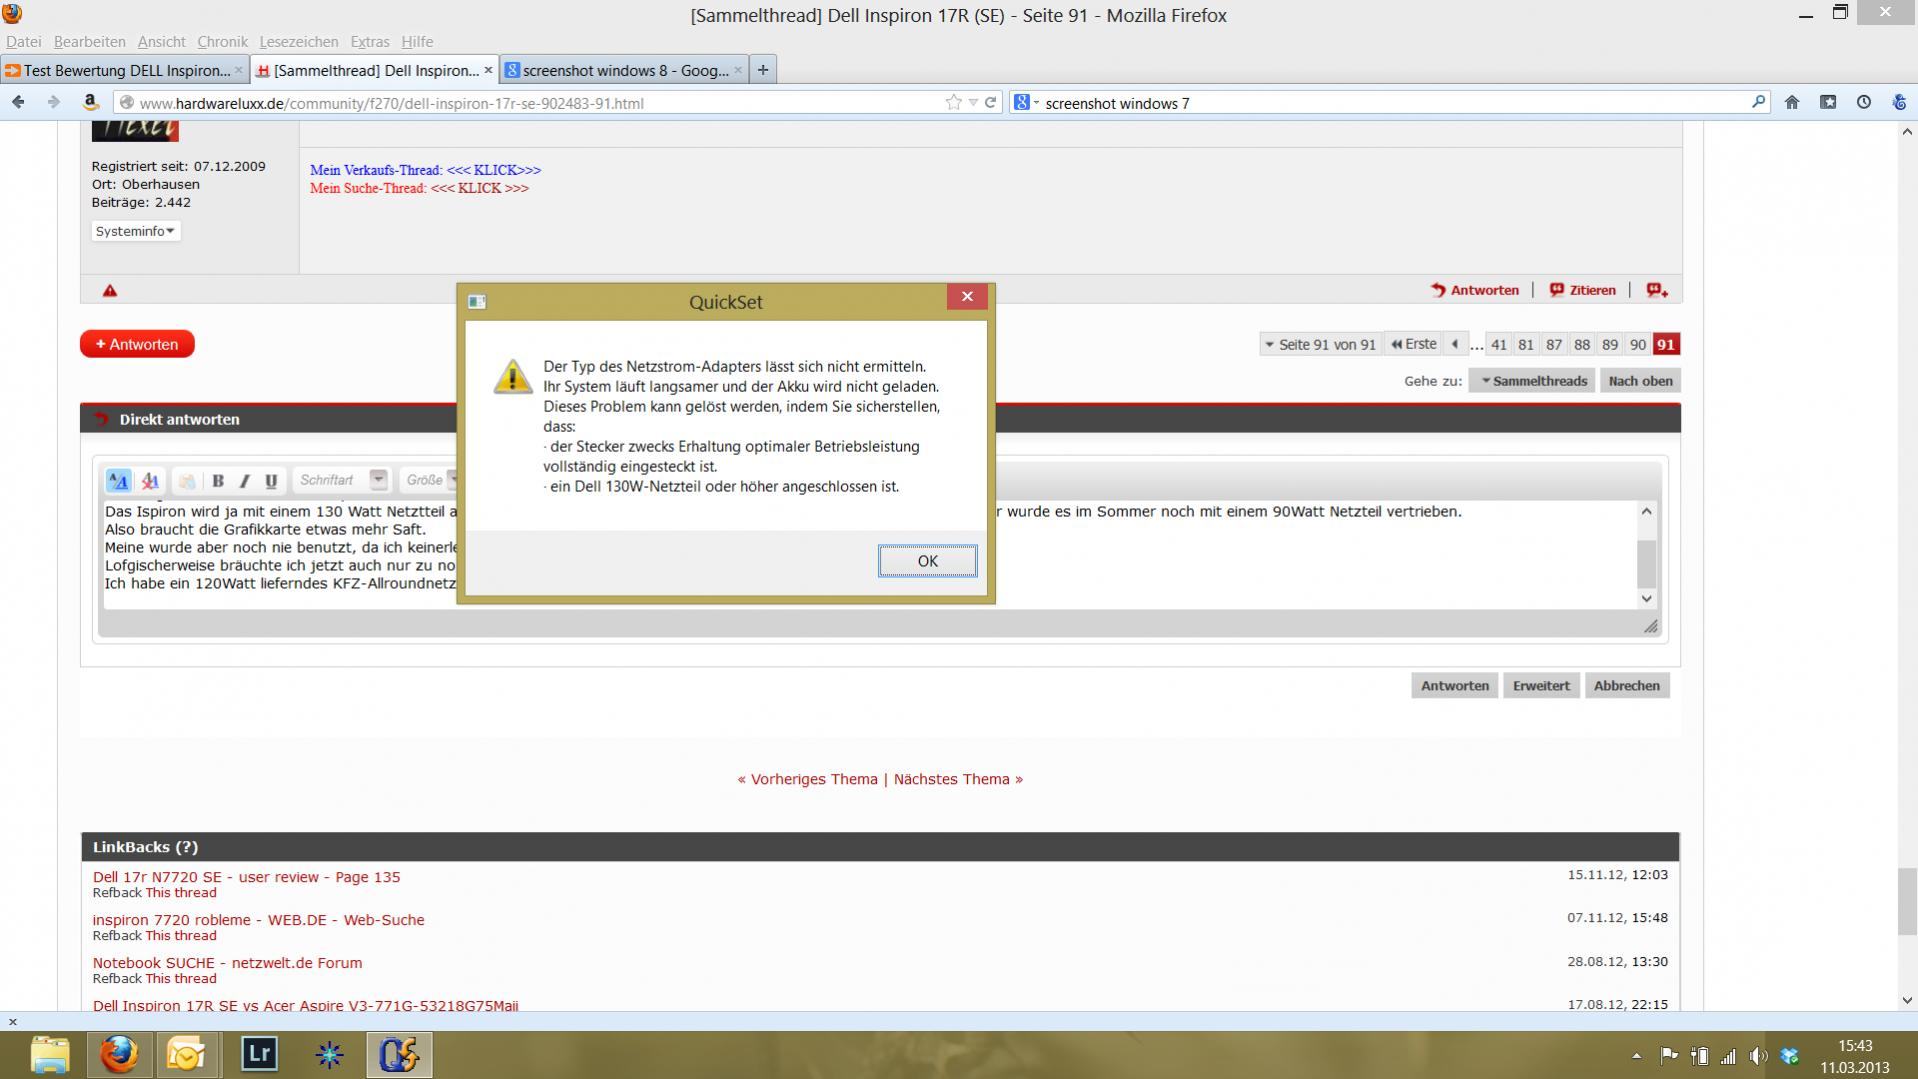
Task: Toggle bold formatting in the editor
Action: click(217, 481)
